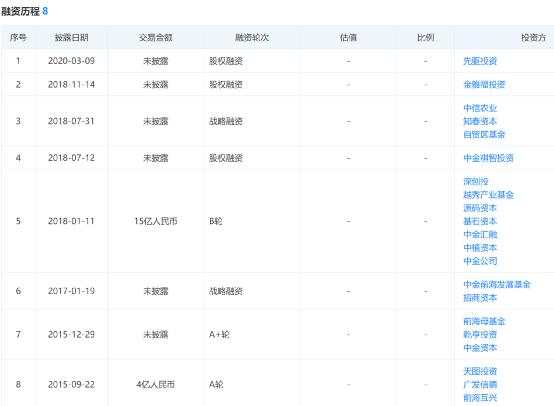554x406 pixels.
Task: Click the 中金汇融 investor link
Action: (x=480, y=235)
